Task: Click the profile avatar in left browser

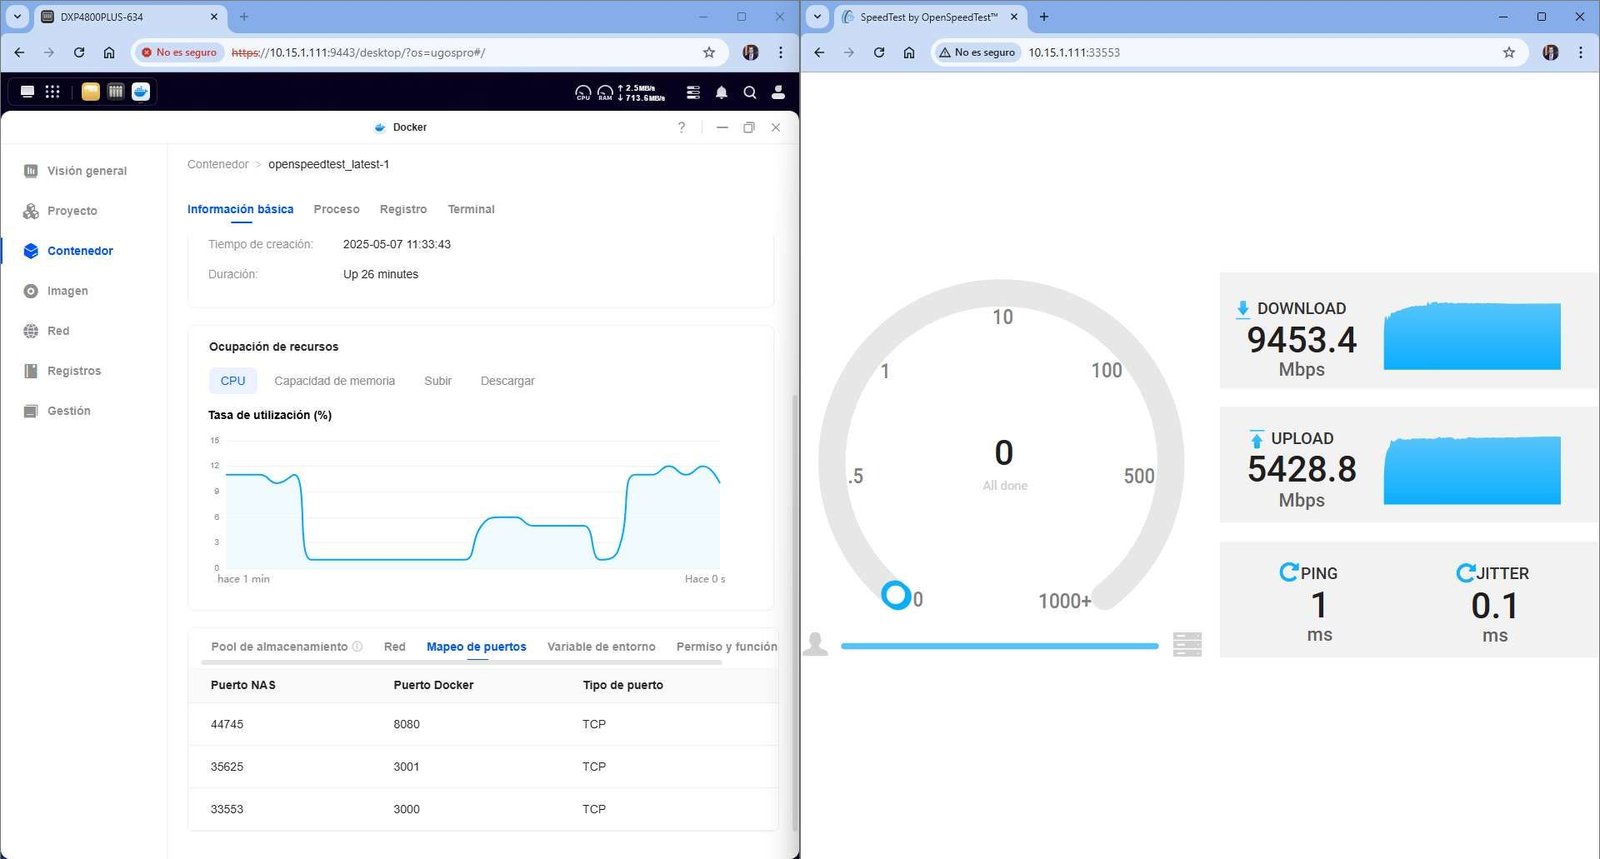Action: 751,52
